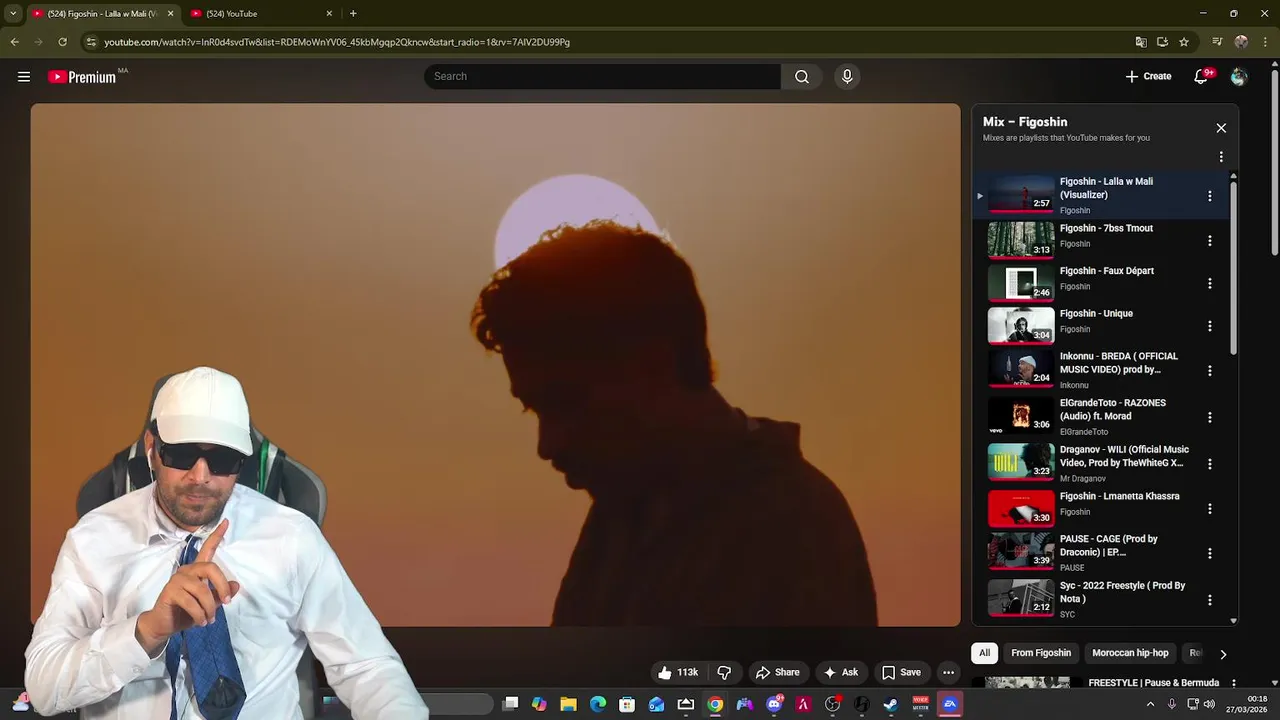Play Figoshin - 7bss Tmout thumbnail
The image size is (1280, 720).
(x=1021, y=241)
